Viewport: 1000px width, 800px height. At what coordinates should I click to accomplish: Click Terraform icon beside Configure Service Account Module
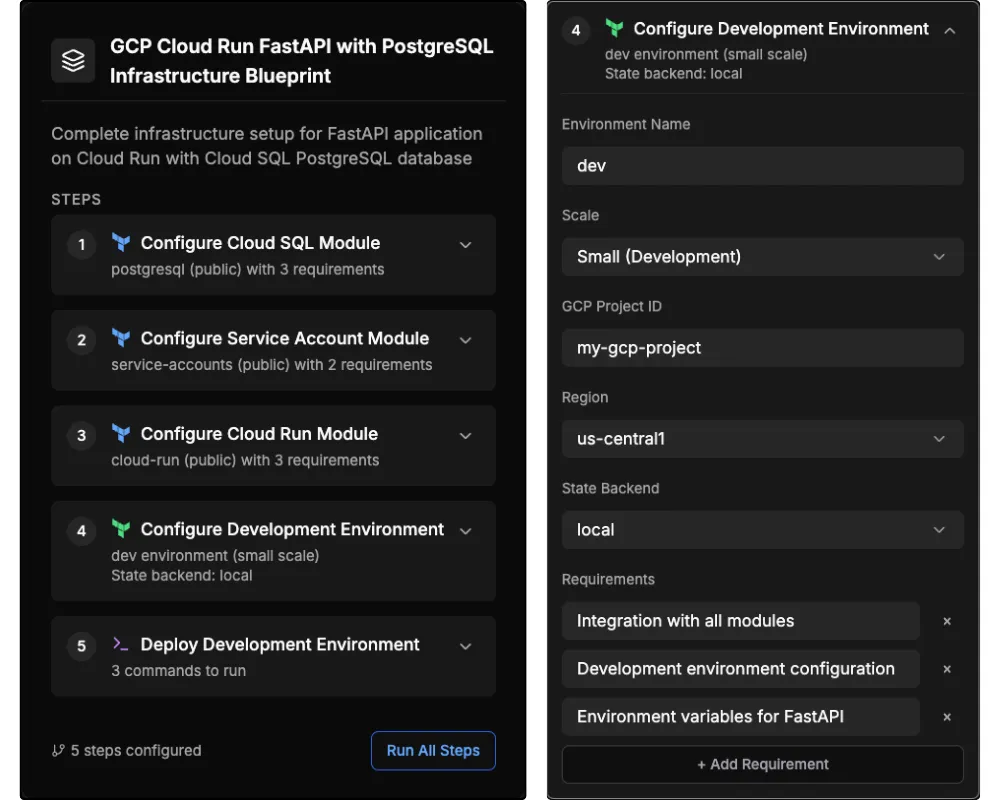pos(121,338)
